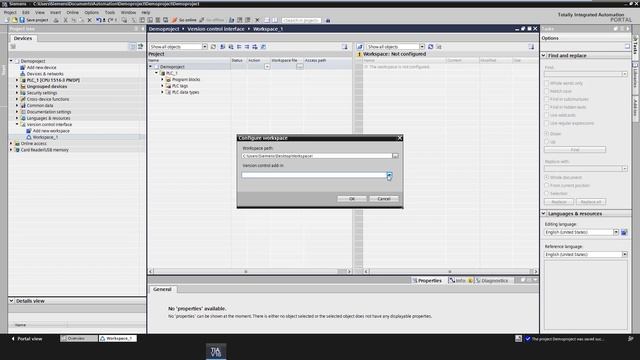Click Workspace_1 tab in bottom bar
The height and width of the screenshot is (360, 640).
[118, 339]
